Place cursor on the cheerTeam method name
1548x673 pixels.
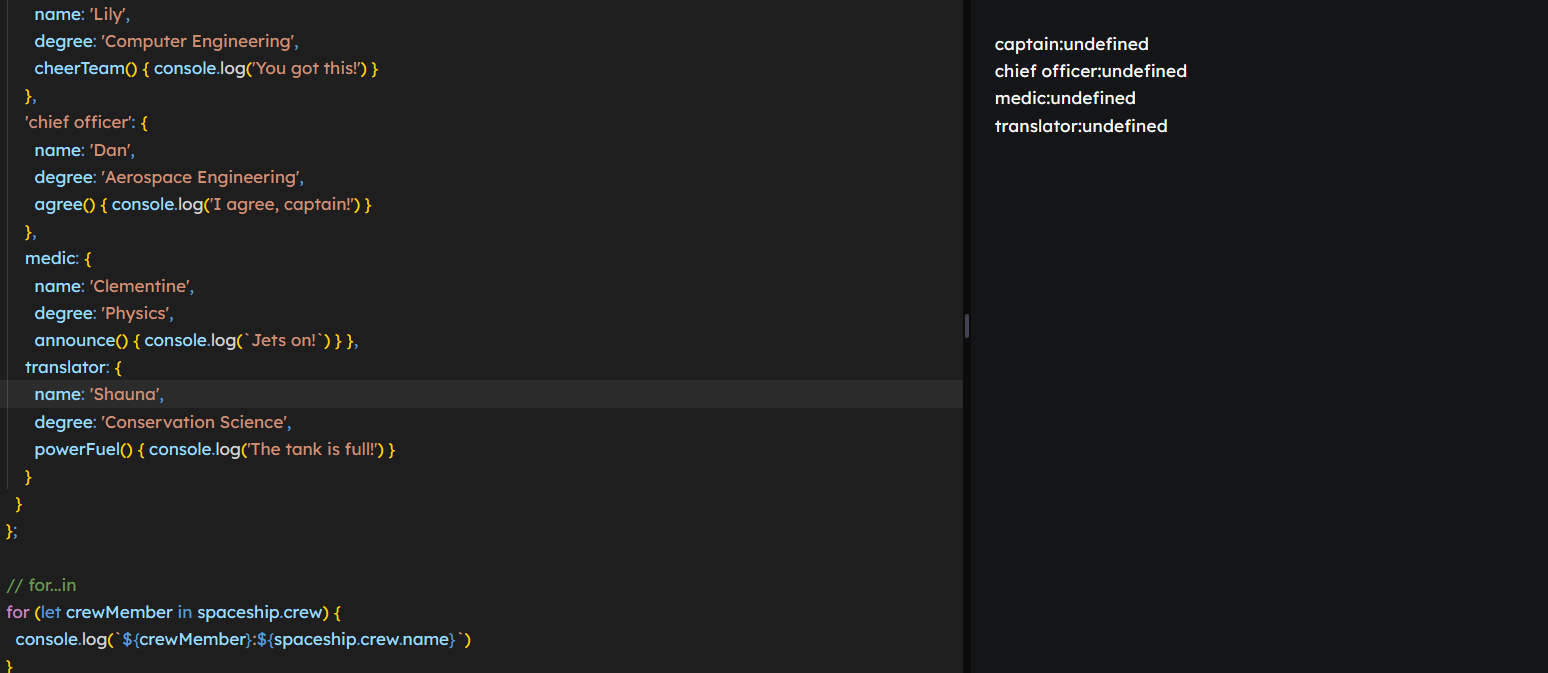coord(79,69)
